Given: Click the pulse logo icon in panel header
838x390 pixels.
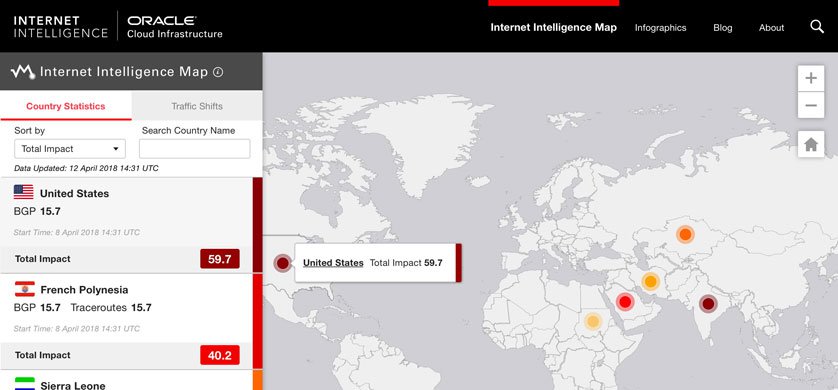Looking at the screenshot, I should coord(22,72).
